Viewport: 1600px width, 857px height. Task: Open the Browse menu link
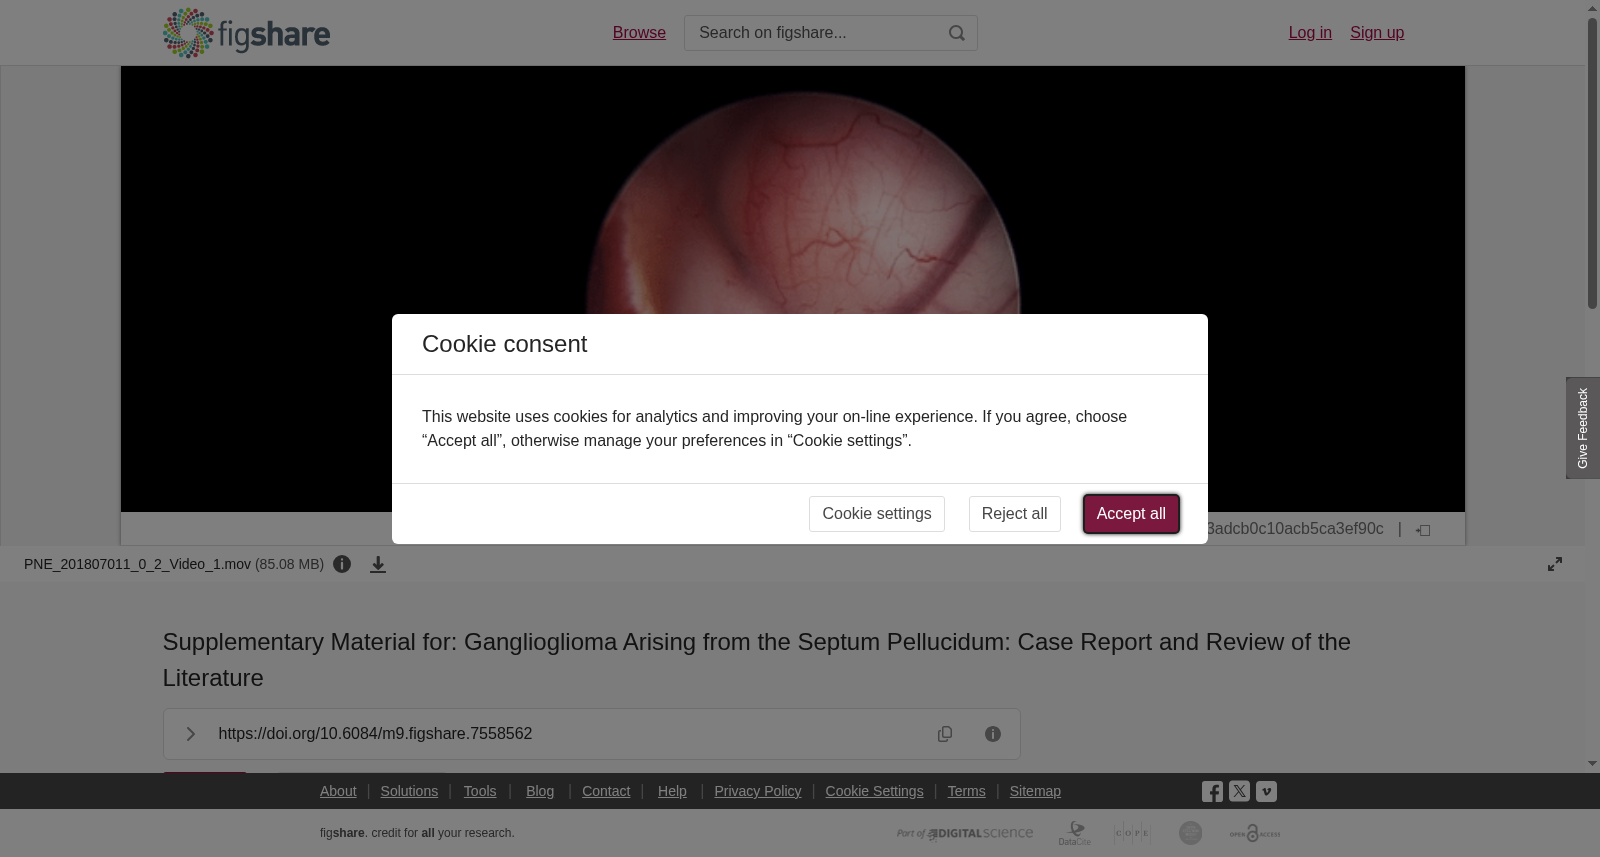[x=639, y=33]
